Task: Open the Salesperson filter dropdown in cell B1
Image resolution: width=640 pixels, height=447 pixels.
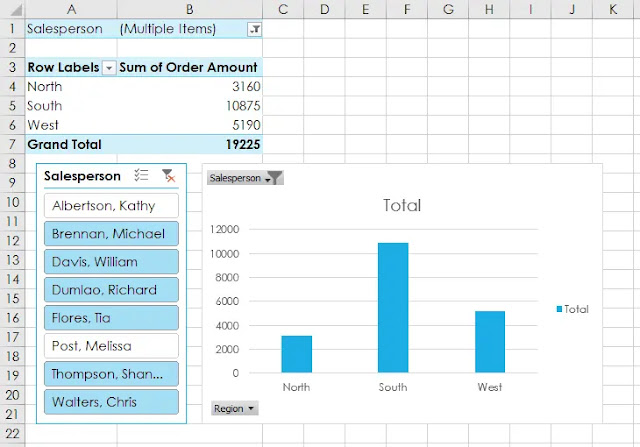Action: (x=255, y=29)
